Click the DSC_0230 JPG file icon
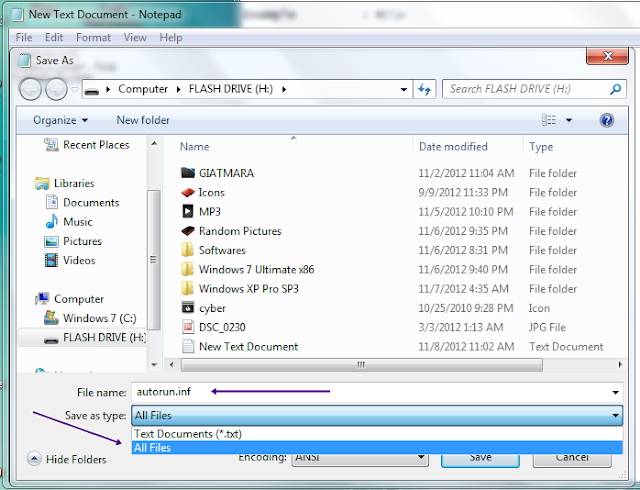 click(188, 327)
